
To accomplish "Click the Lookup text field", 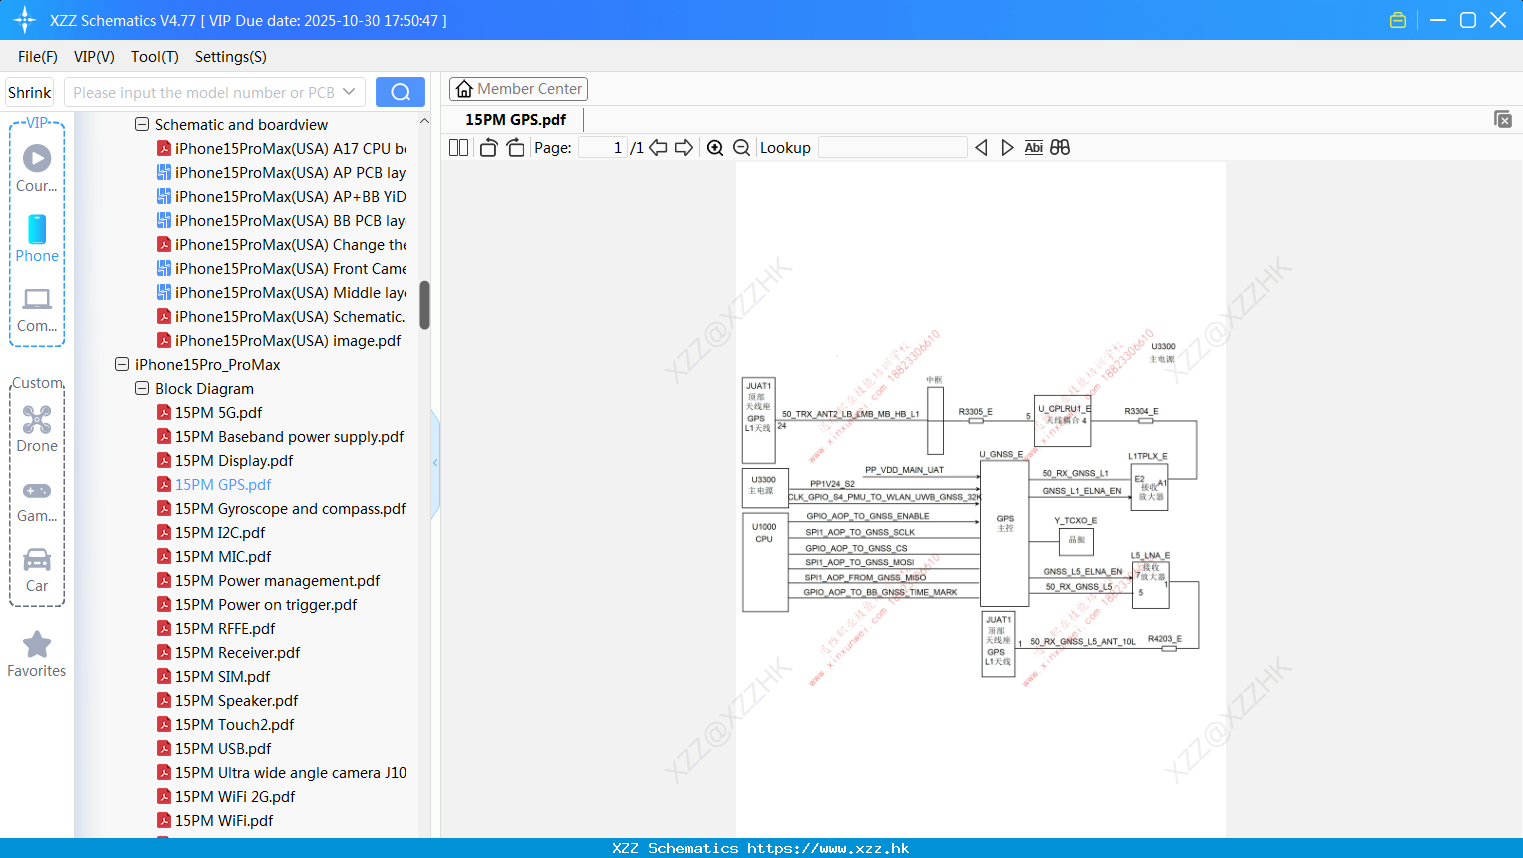I will pos(892,147).
